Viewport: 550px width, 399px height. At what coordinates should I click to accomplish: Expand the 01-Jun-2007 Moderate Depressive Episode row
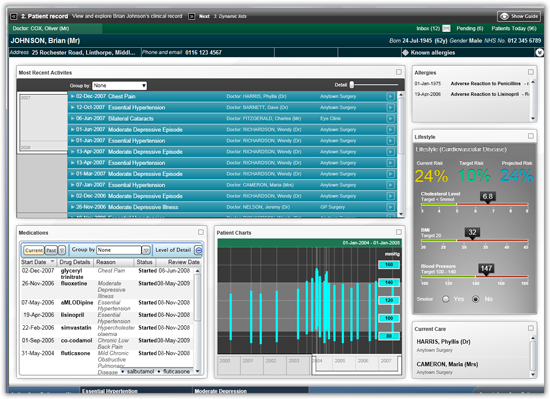coord(73,129)
